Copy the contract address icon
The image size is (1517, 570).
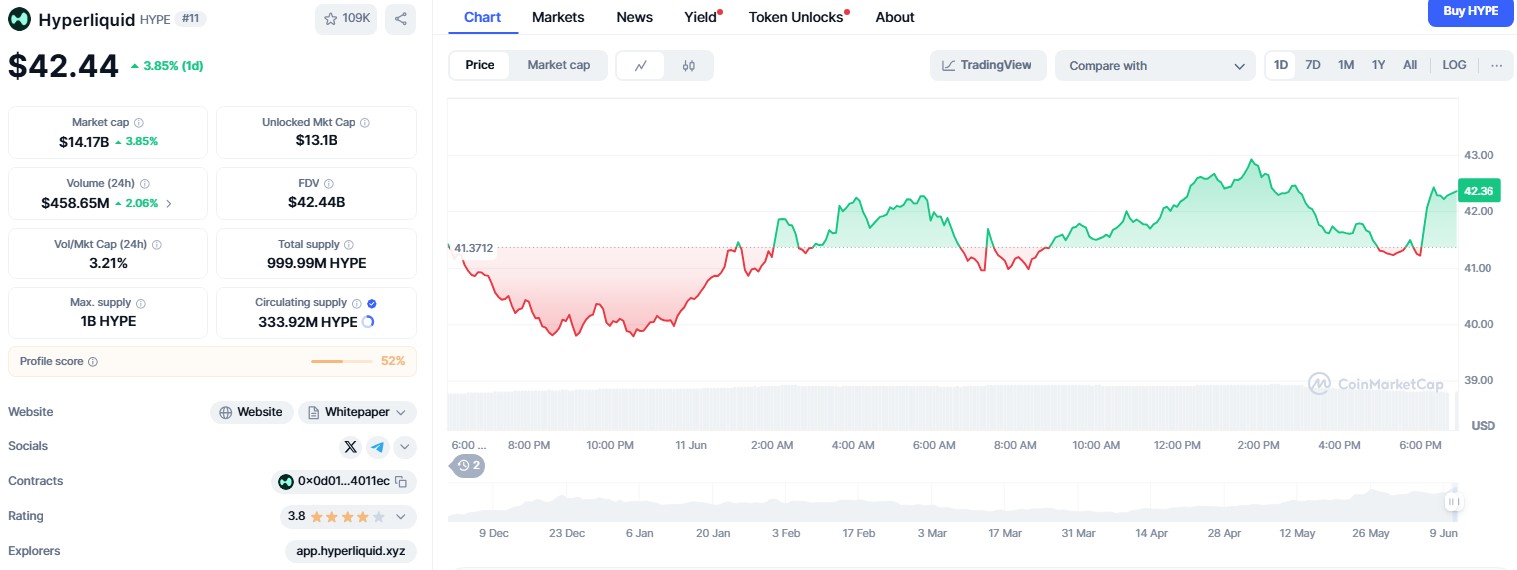pos(401,482)
